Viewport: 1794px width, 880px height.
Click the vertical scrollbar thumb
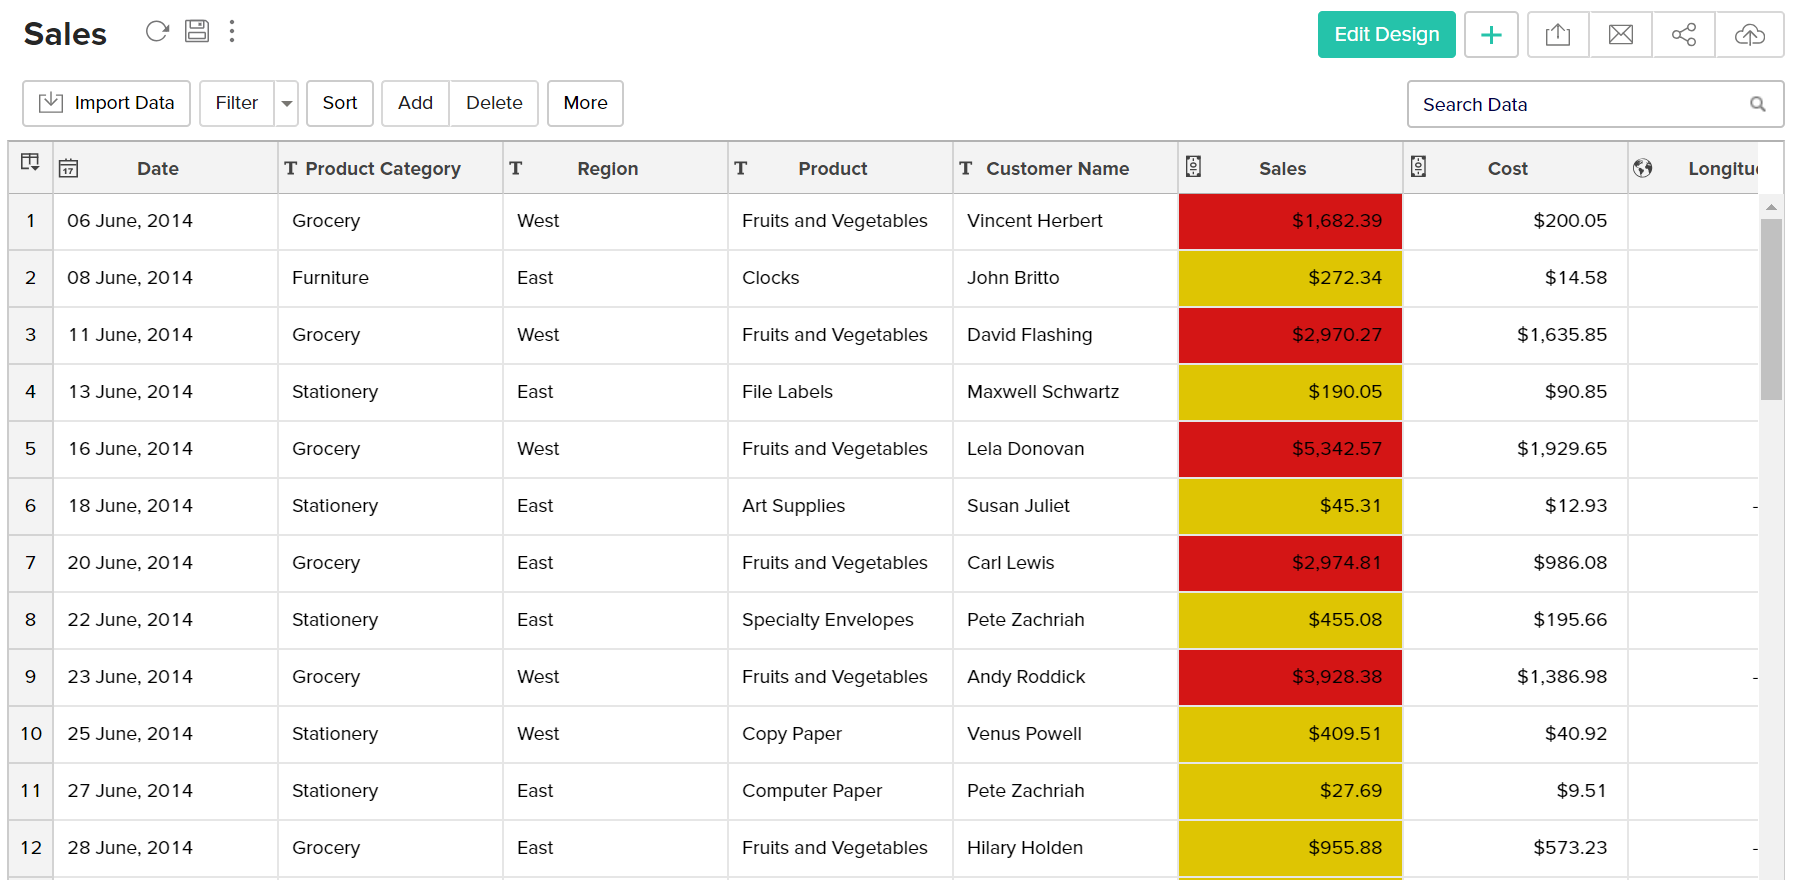(x=1771, y=308)
